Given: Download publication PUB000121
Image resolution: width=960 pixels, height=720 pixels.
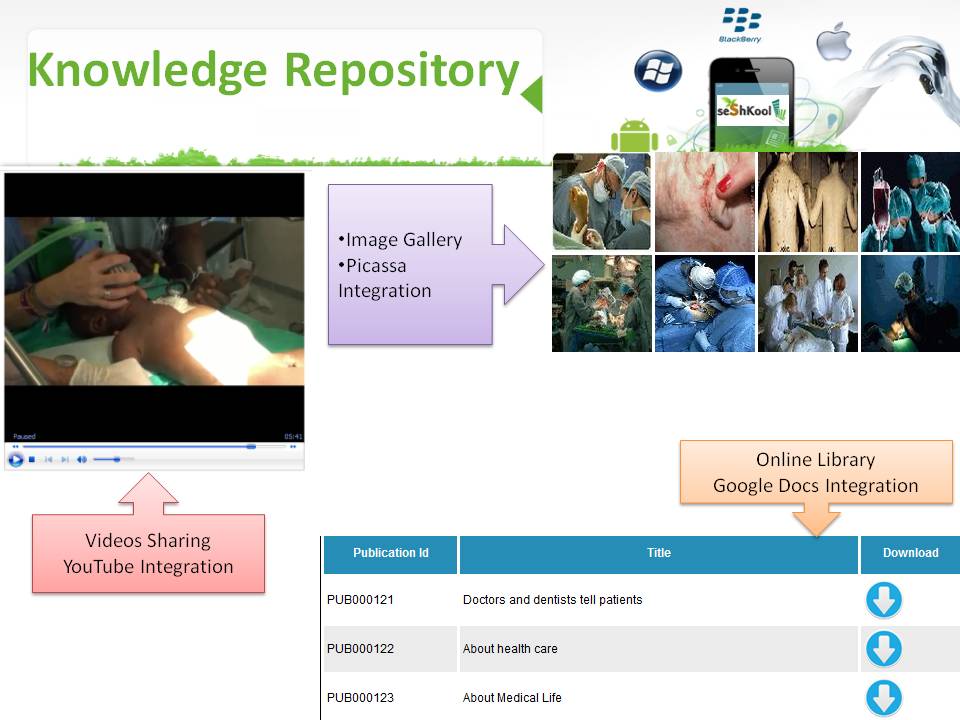Looking at the screenshot, I should [883, 601].
